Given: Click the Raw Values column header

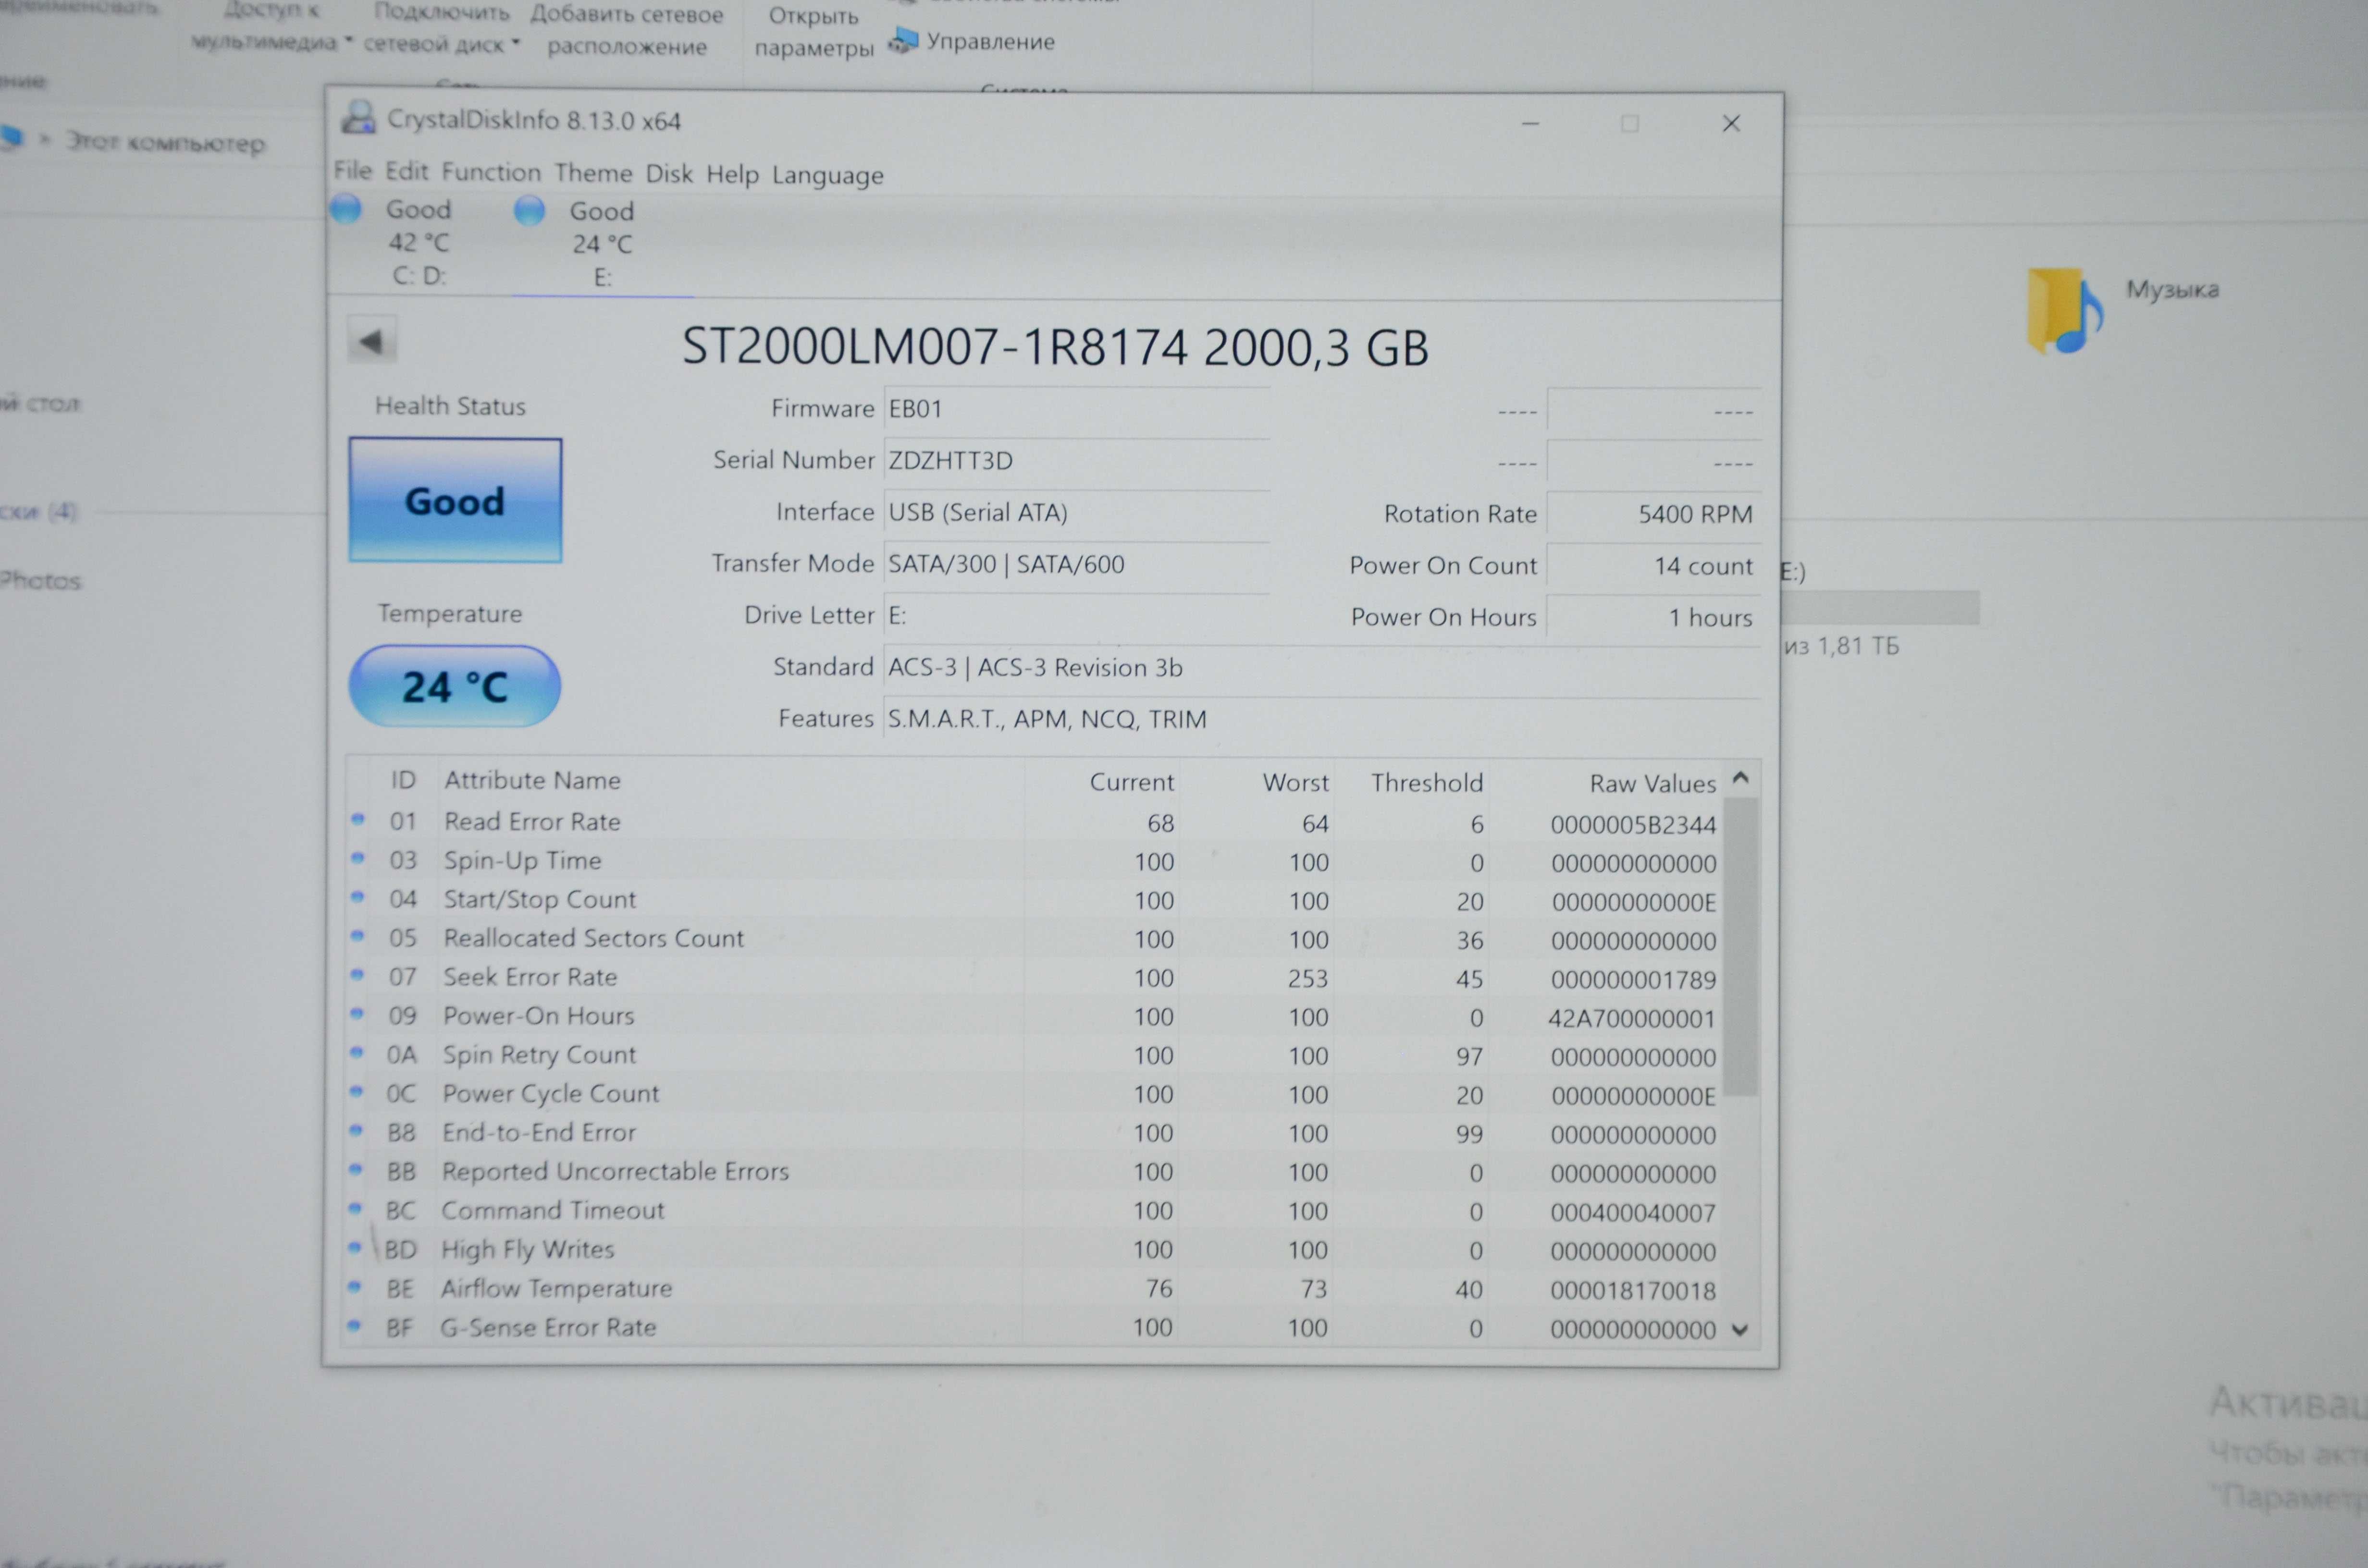Looking at the screenshot, I should pos(1653,784).
